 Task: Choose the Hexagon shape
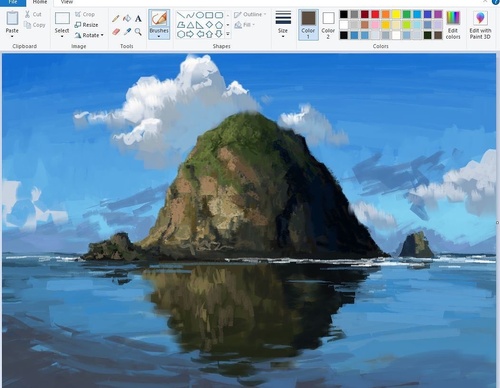pos(180,34)
